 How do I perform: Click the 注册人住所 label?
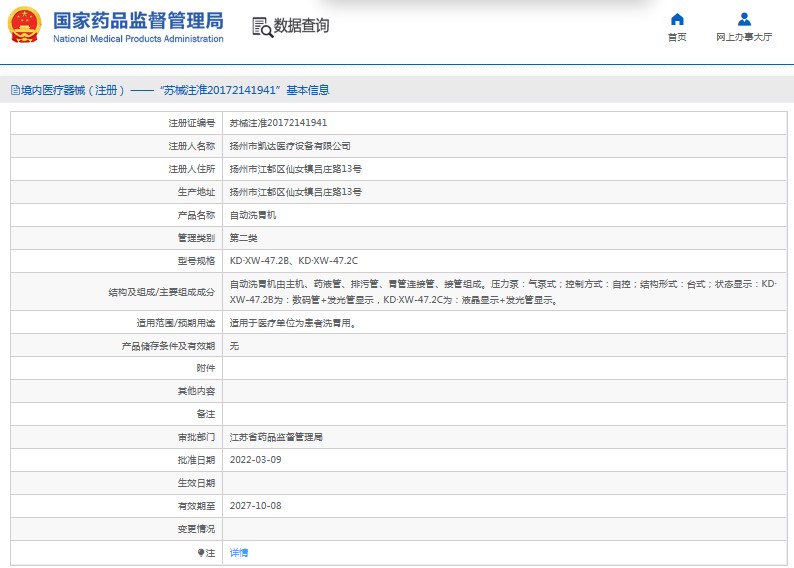[x=192, y=169]
